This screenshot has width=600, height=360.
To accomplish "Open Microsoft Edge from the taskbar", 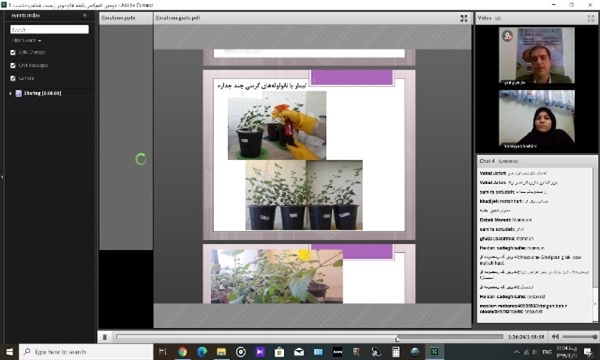I will pyautogui.click(x=202, y=352).
